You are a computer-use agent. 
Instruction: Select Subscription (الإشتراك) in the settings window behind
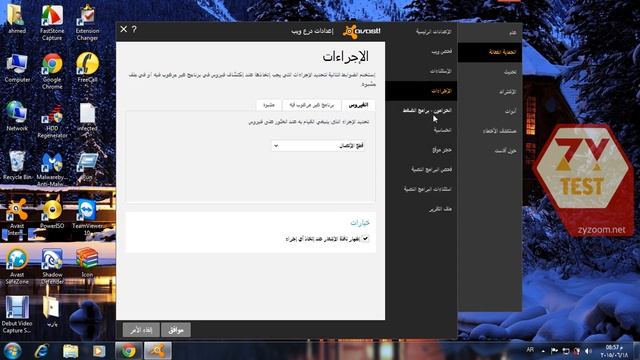pyautogui.click(x=490, y=92)
